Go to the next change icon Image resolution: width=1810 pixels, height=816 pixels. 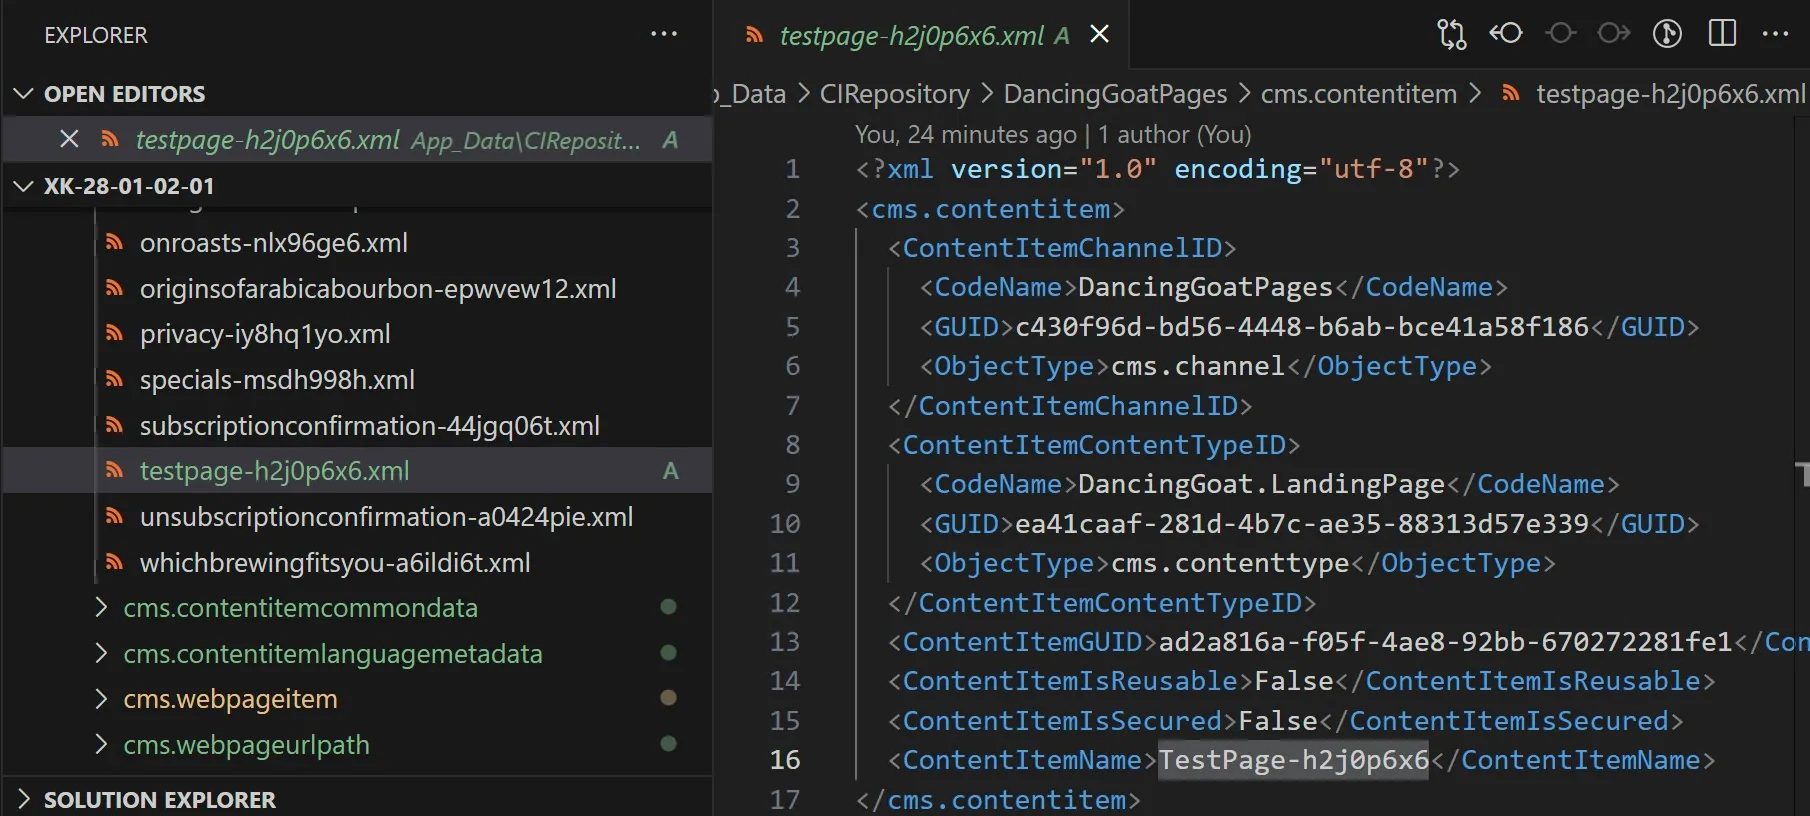tap(1613, 34)
